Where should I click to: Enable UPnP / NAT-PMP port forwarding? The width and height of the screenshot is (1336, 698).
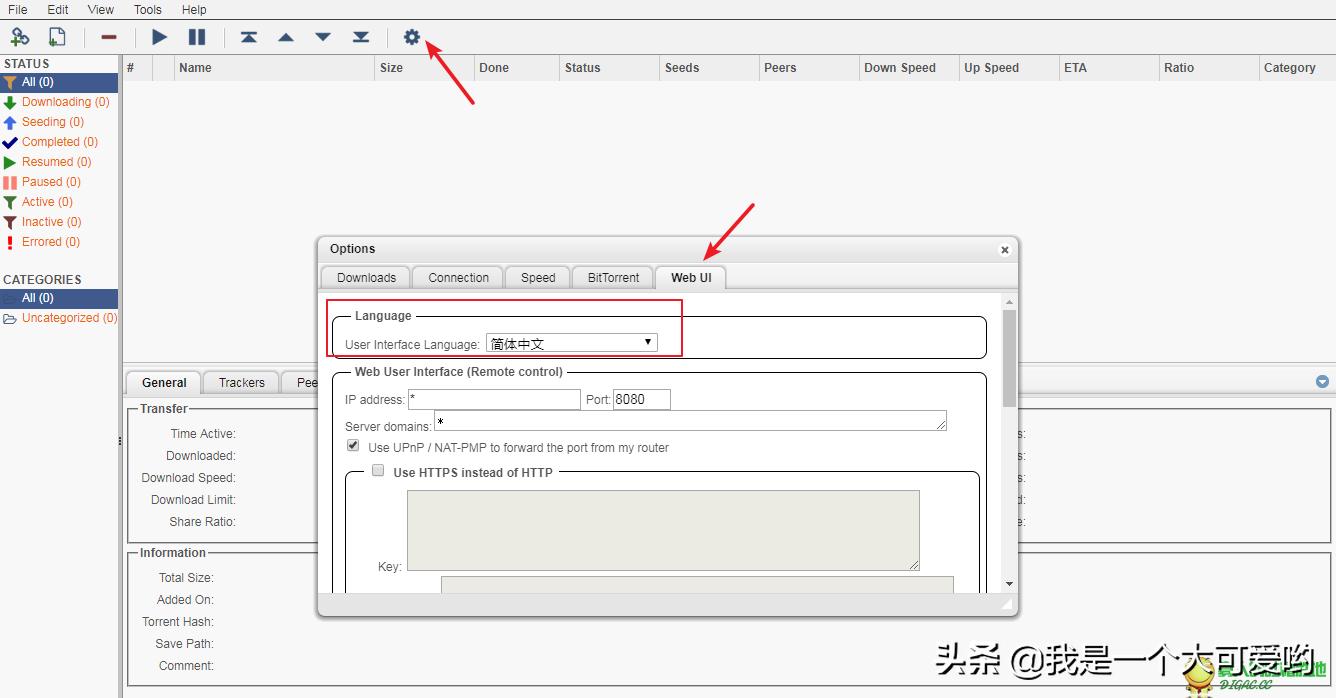click(353, 444)
